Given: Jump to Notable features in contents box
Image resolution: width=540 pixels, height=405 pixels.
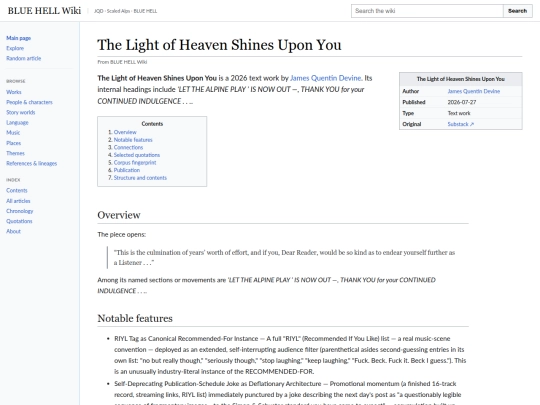Looking at the screenshot, I should (133, 140).
